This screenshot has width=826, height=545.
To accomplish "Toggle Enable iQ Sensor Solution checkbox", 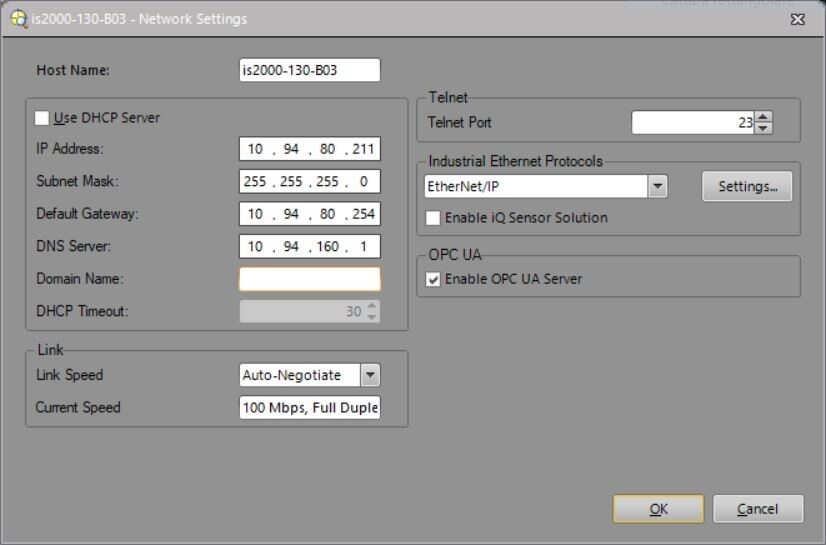I will point(433,218).
